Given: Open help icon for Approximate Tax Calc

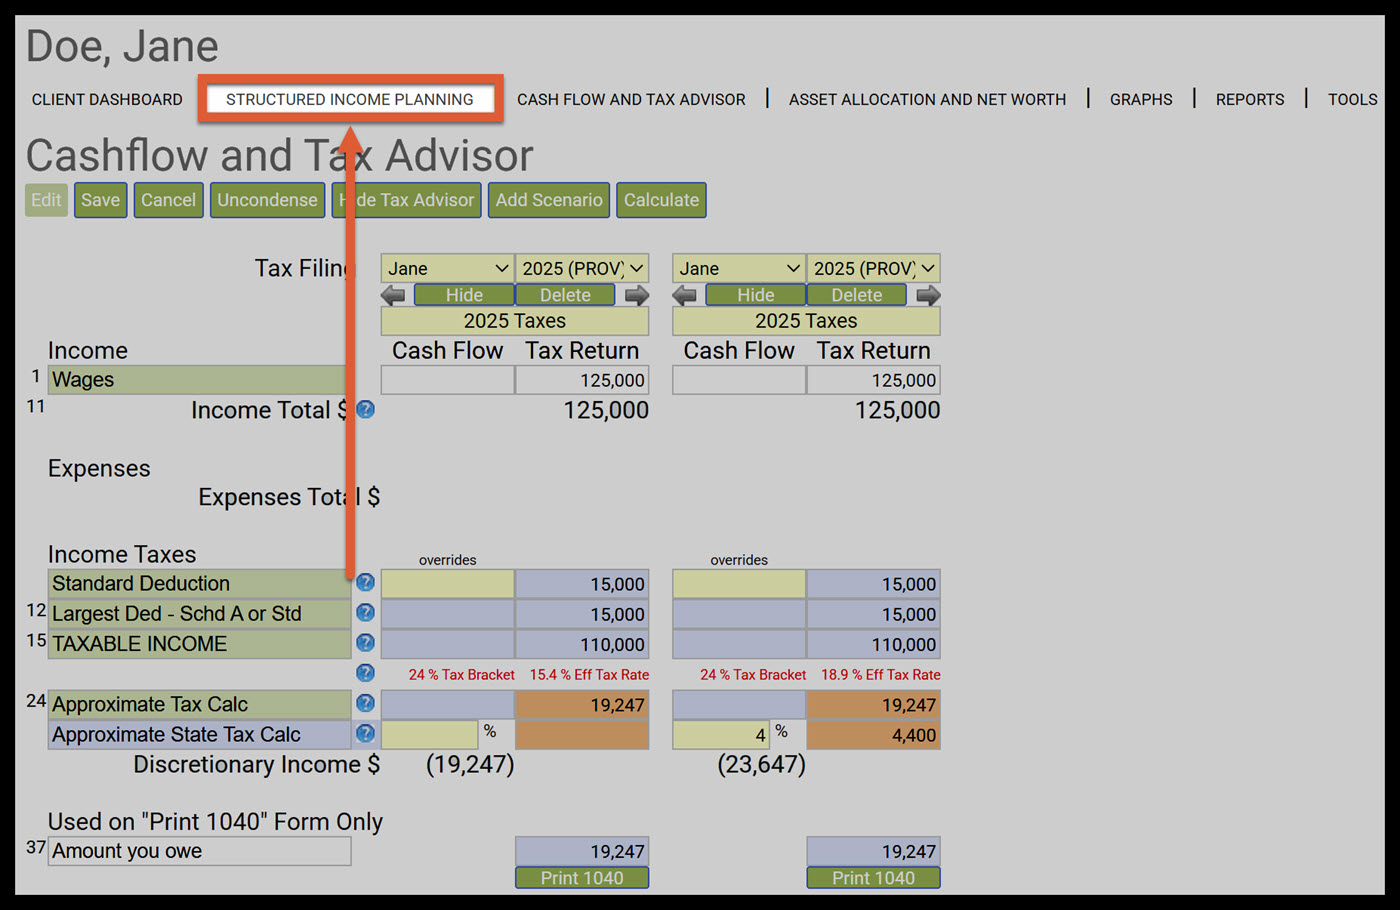Looking at the screenshot, I should (x=366, y=703).
